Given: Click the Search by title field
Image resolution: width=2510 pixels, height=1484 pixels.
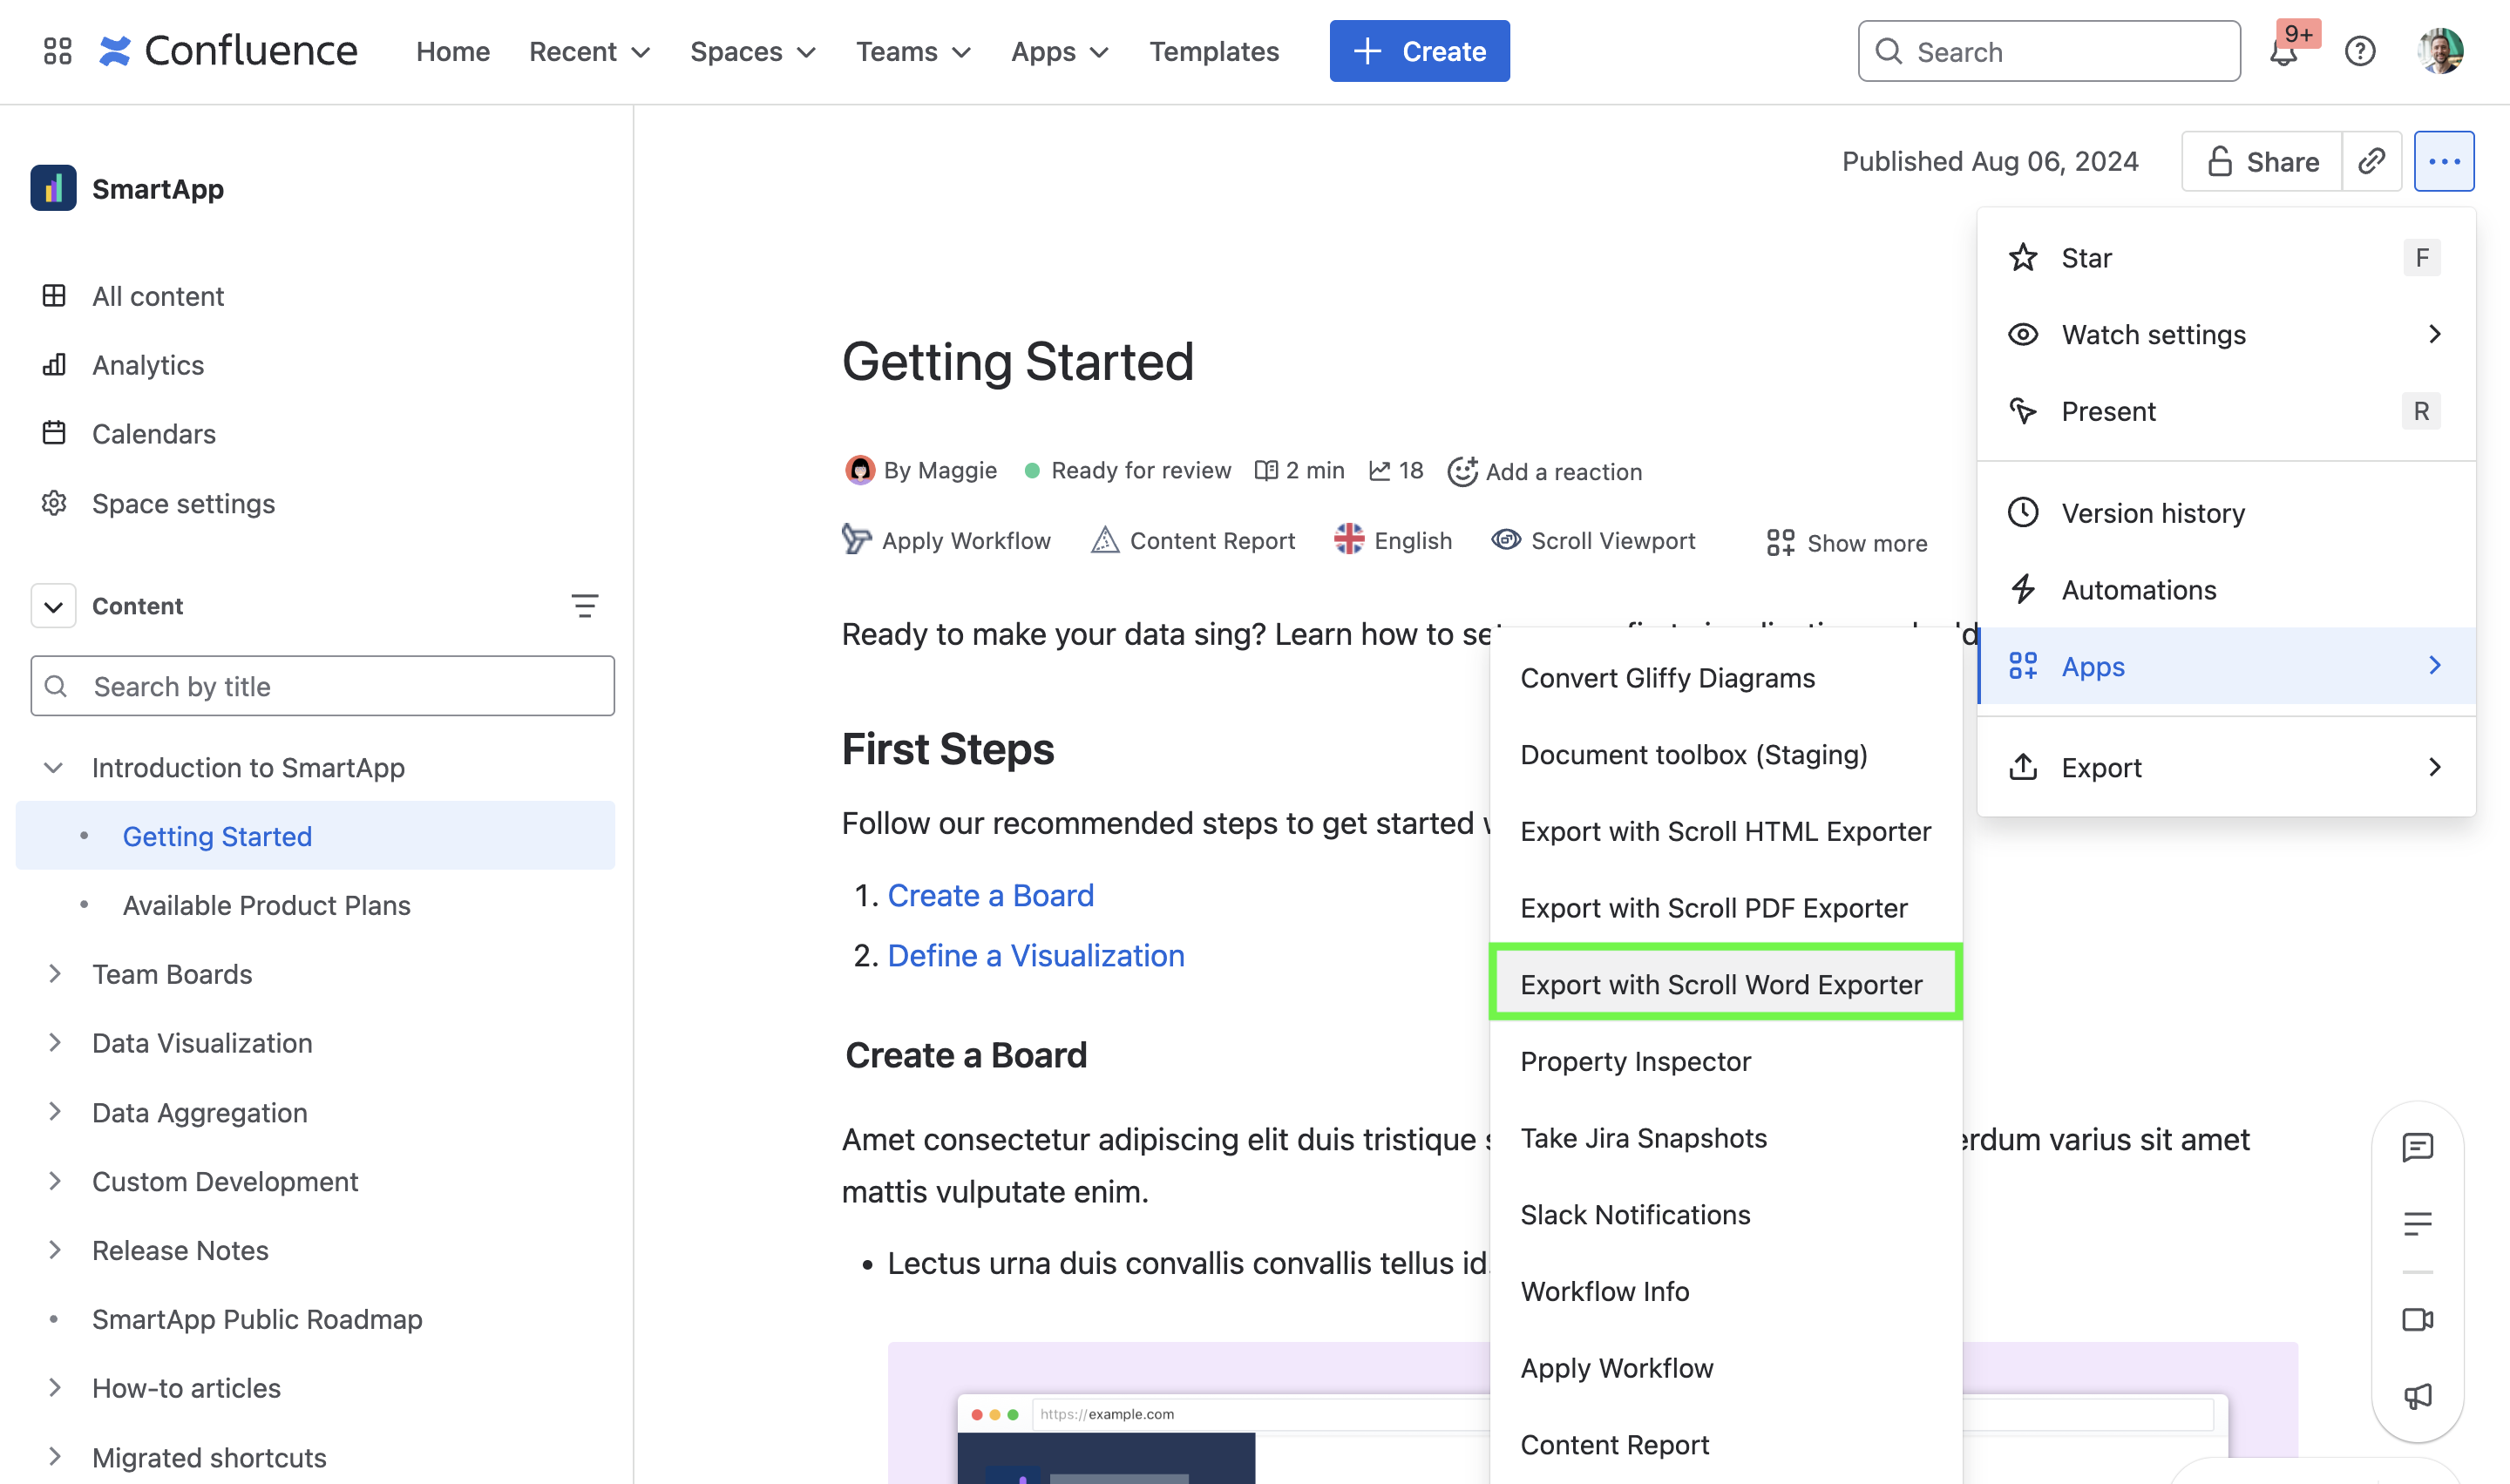Looking at the screenshot, I should (x=322, y=686).
